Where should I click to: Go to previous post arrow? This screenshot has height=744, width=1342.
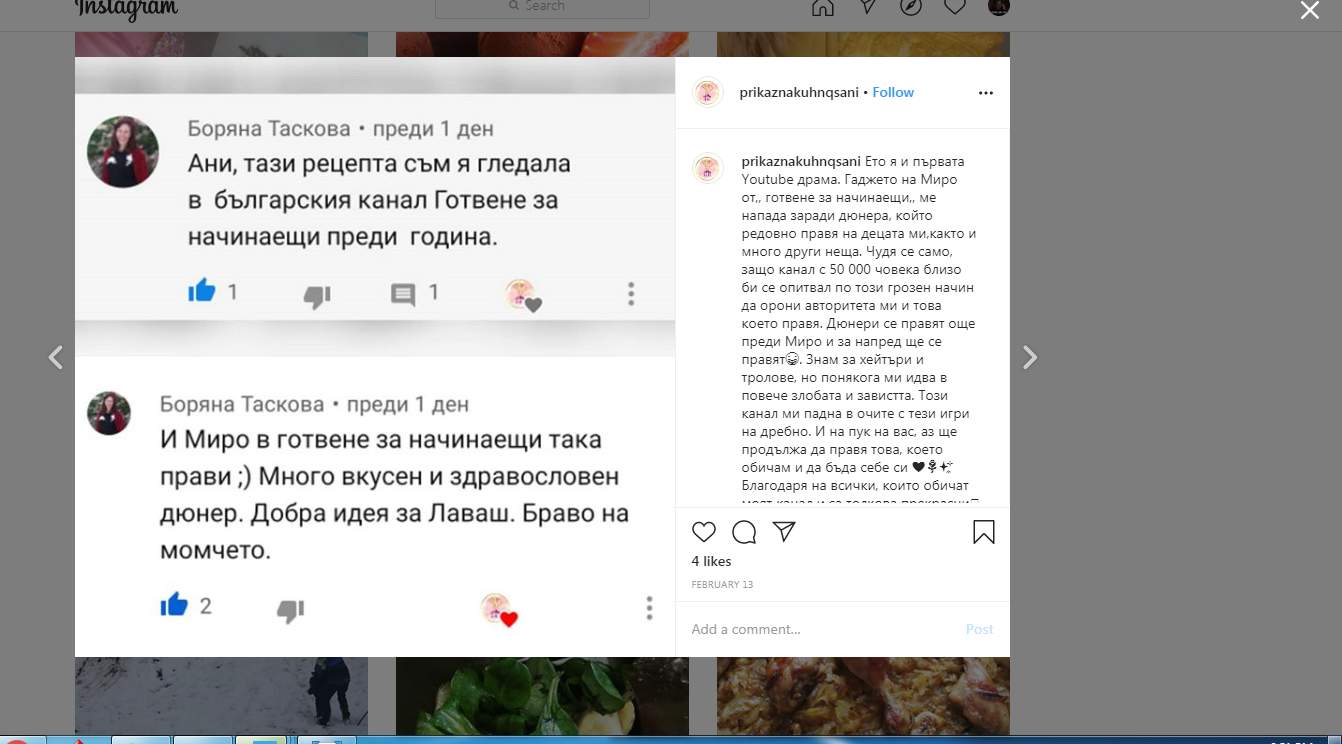tap(56, 357)
